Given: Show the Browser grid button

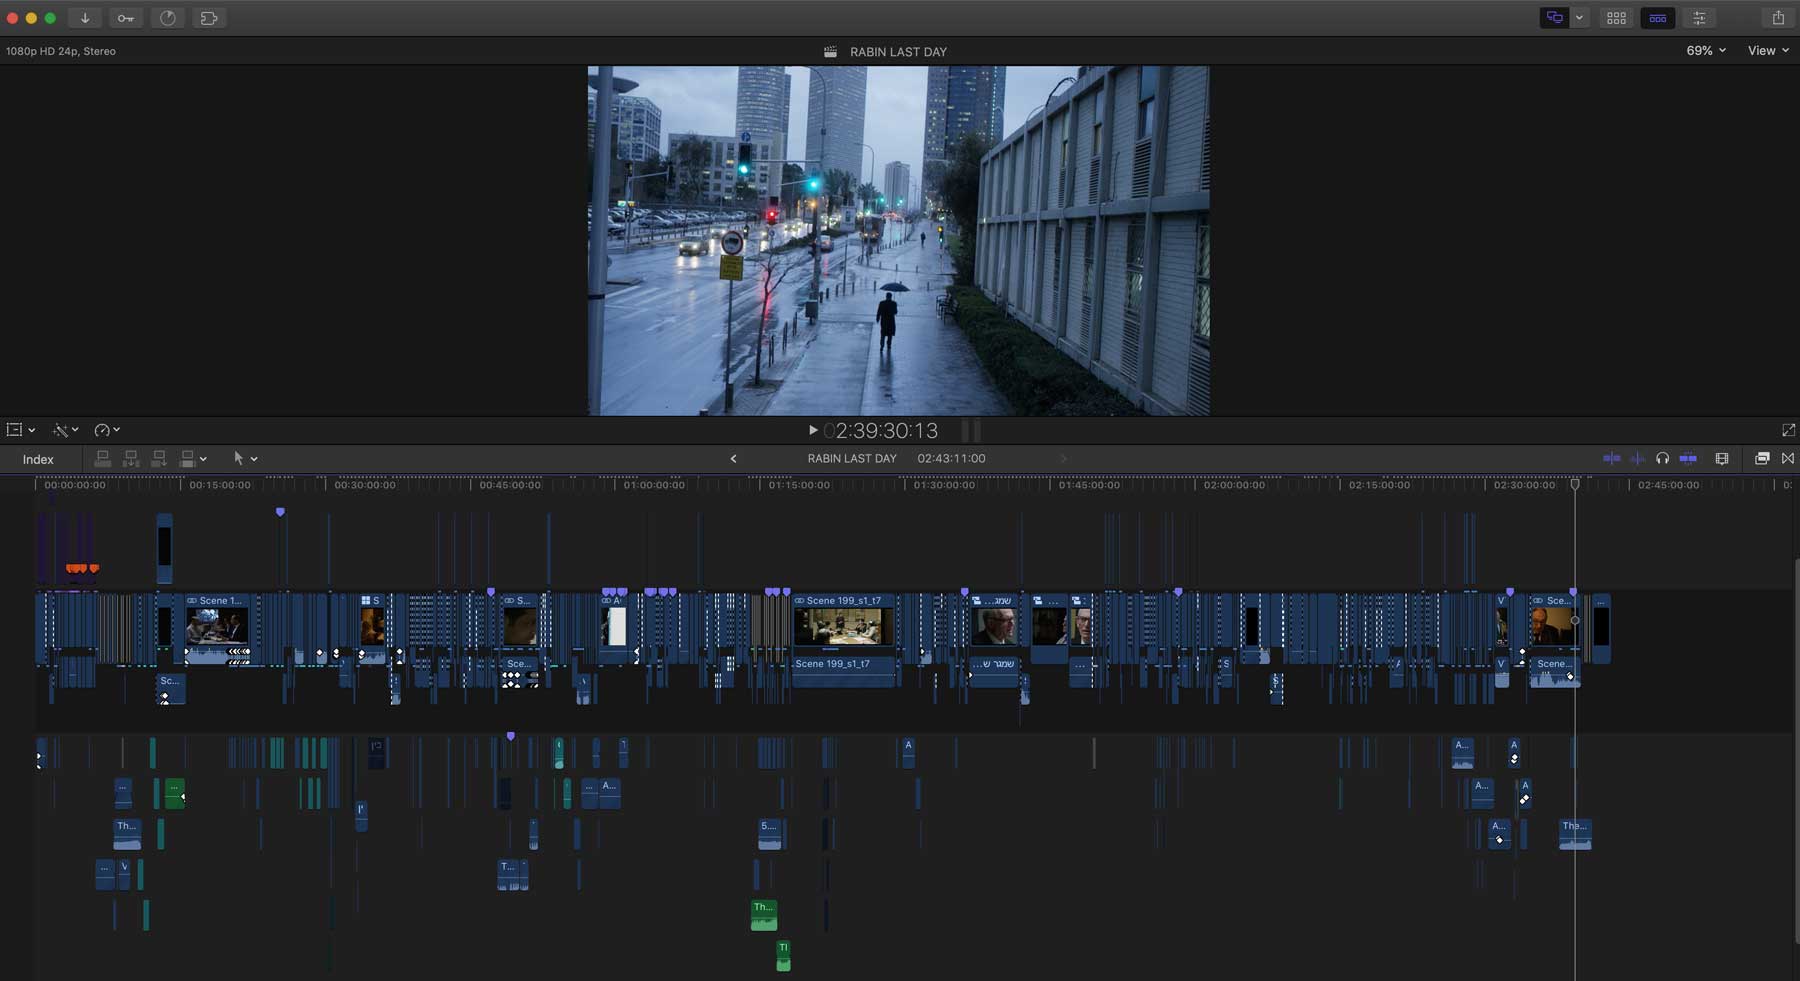Looking at the screenshot, I should coord(1616,18).
